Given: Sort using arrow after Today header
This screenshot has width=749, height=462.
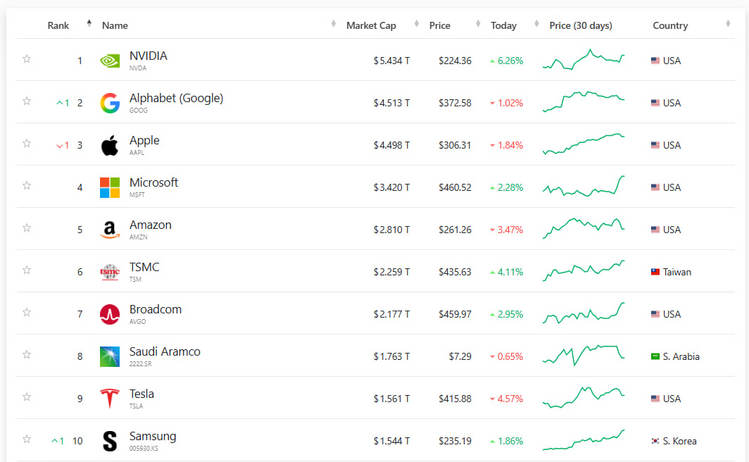Looking at the screenshot, I should [x=536, y=23].
